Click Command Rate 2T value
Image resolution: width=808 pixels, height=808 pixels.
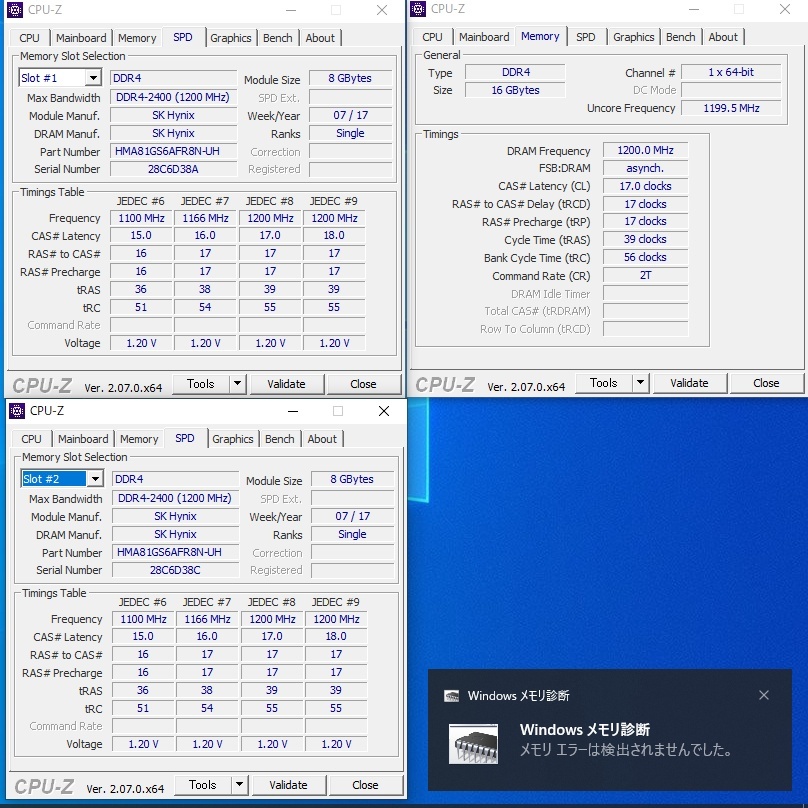click(x=645, y=275)
